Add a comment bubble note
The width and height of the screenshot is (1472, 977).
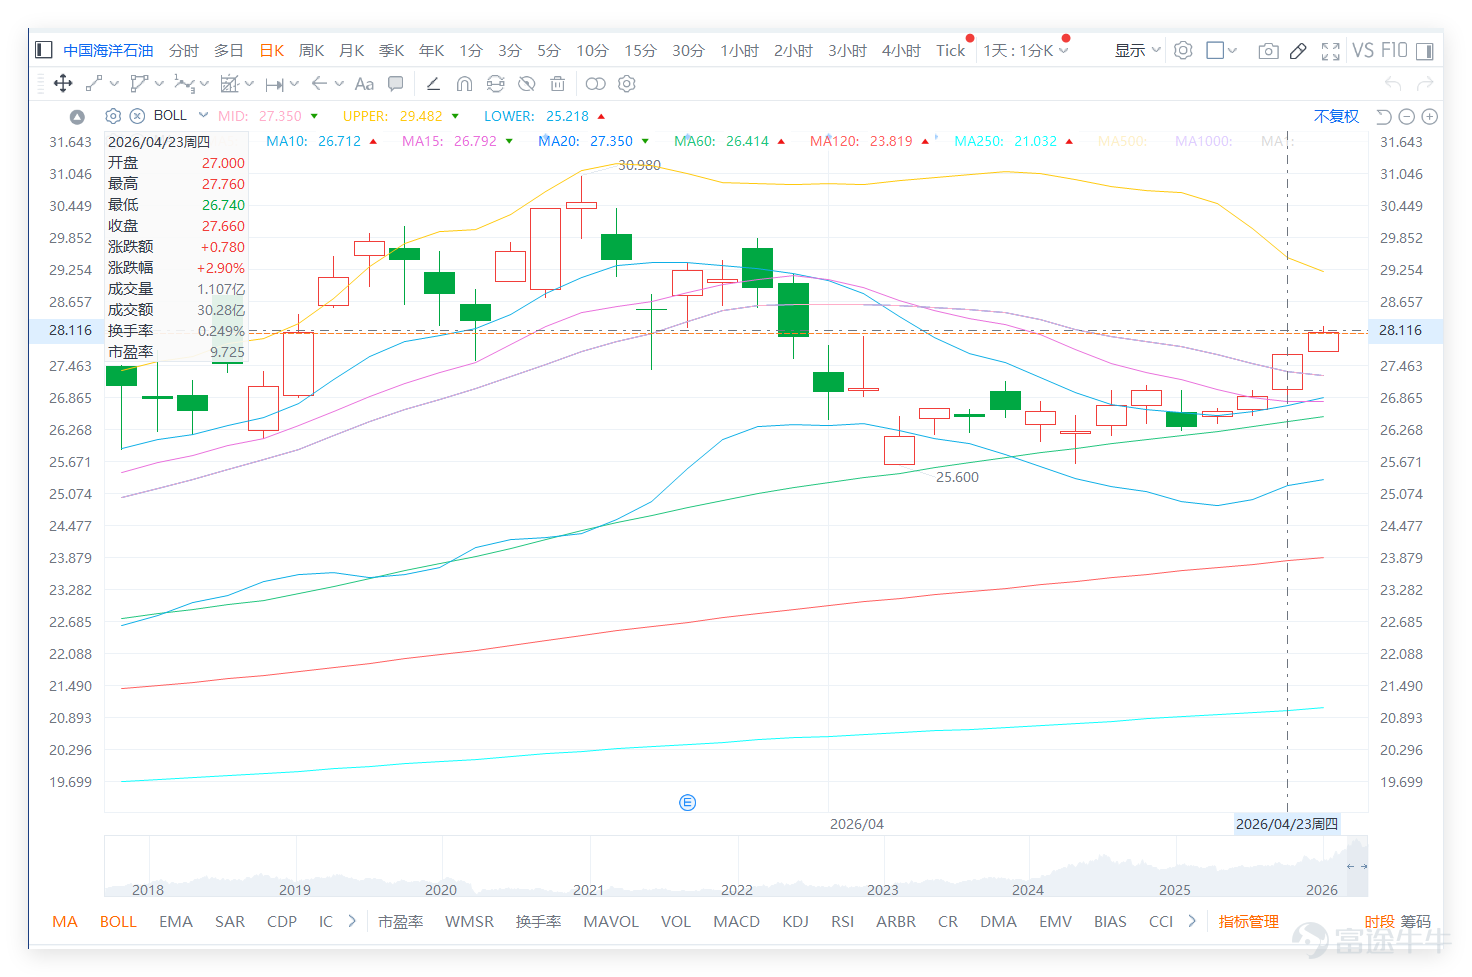396,84
